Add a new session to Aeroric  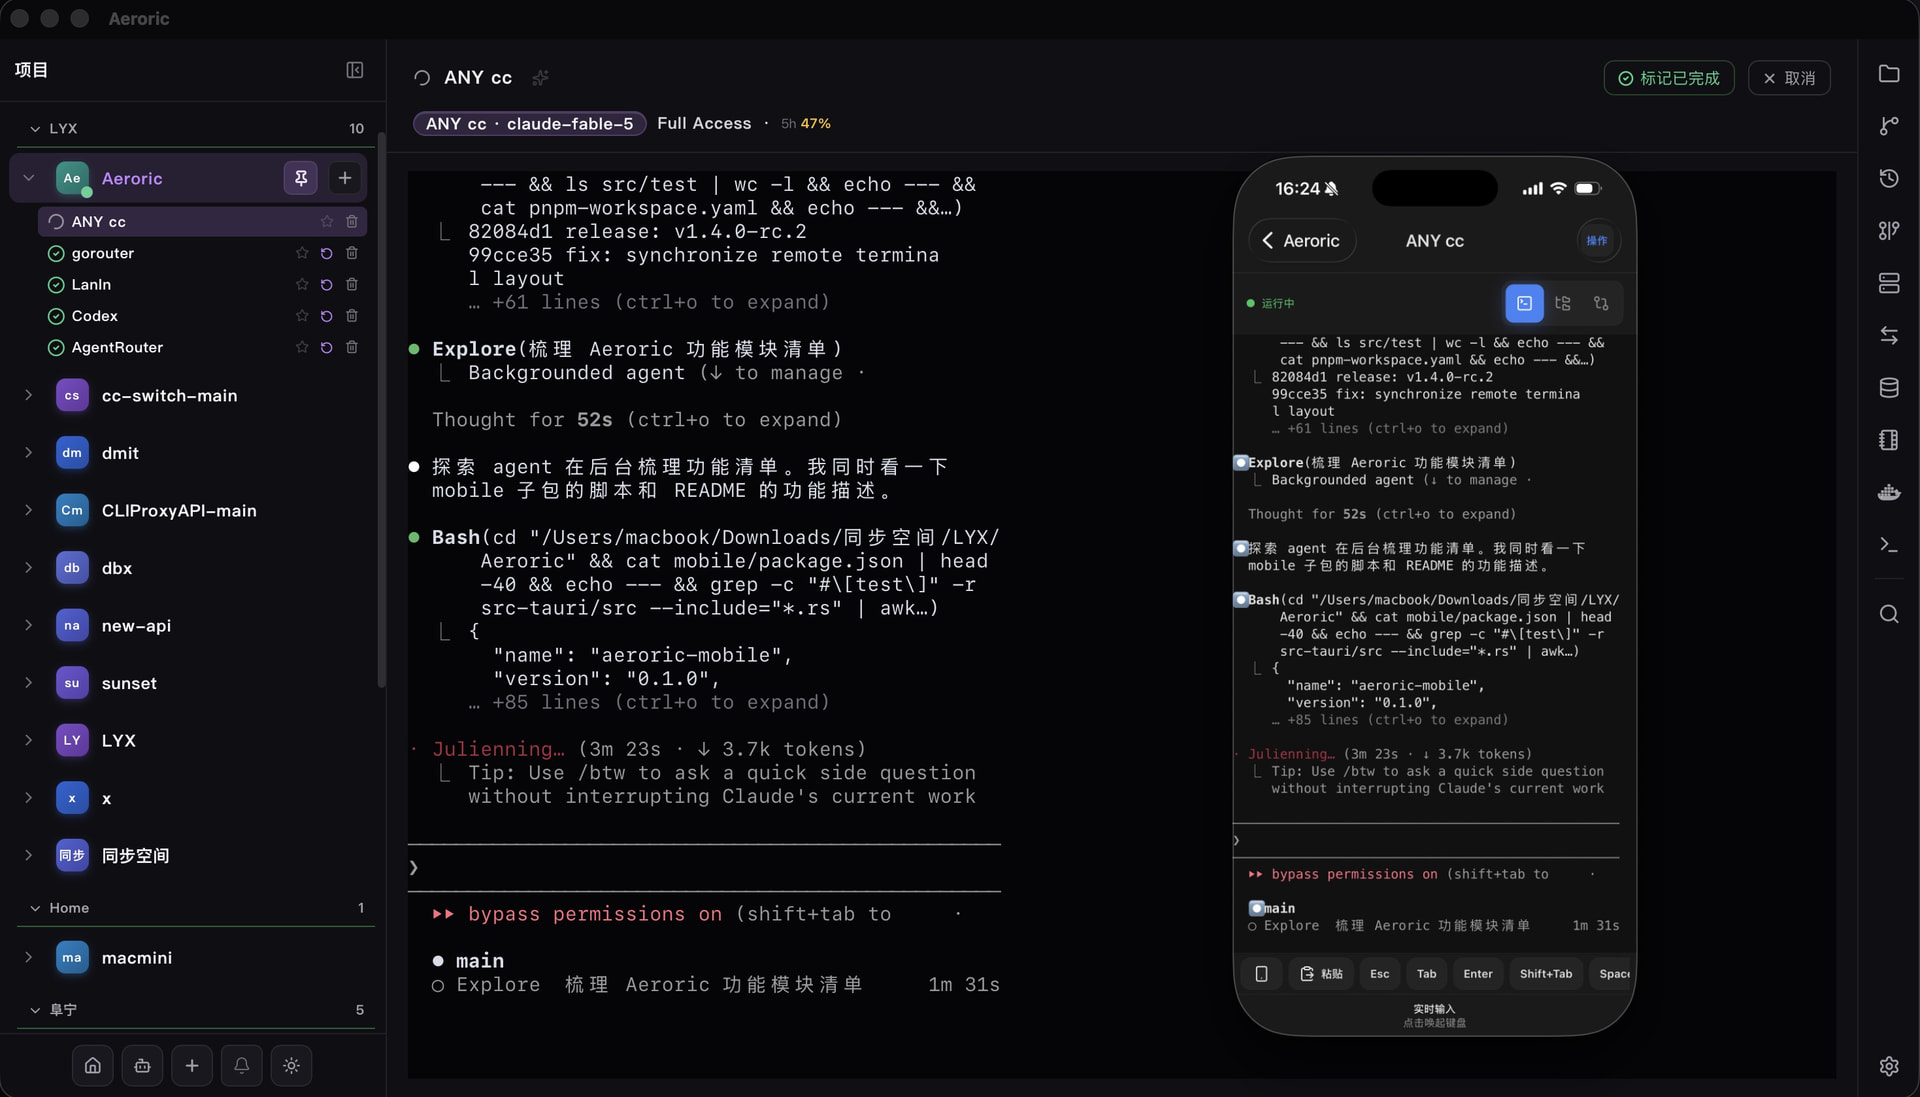point(344,178)
